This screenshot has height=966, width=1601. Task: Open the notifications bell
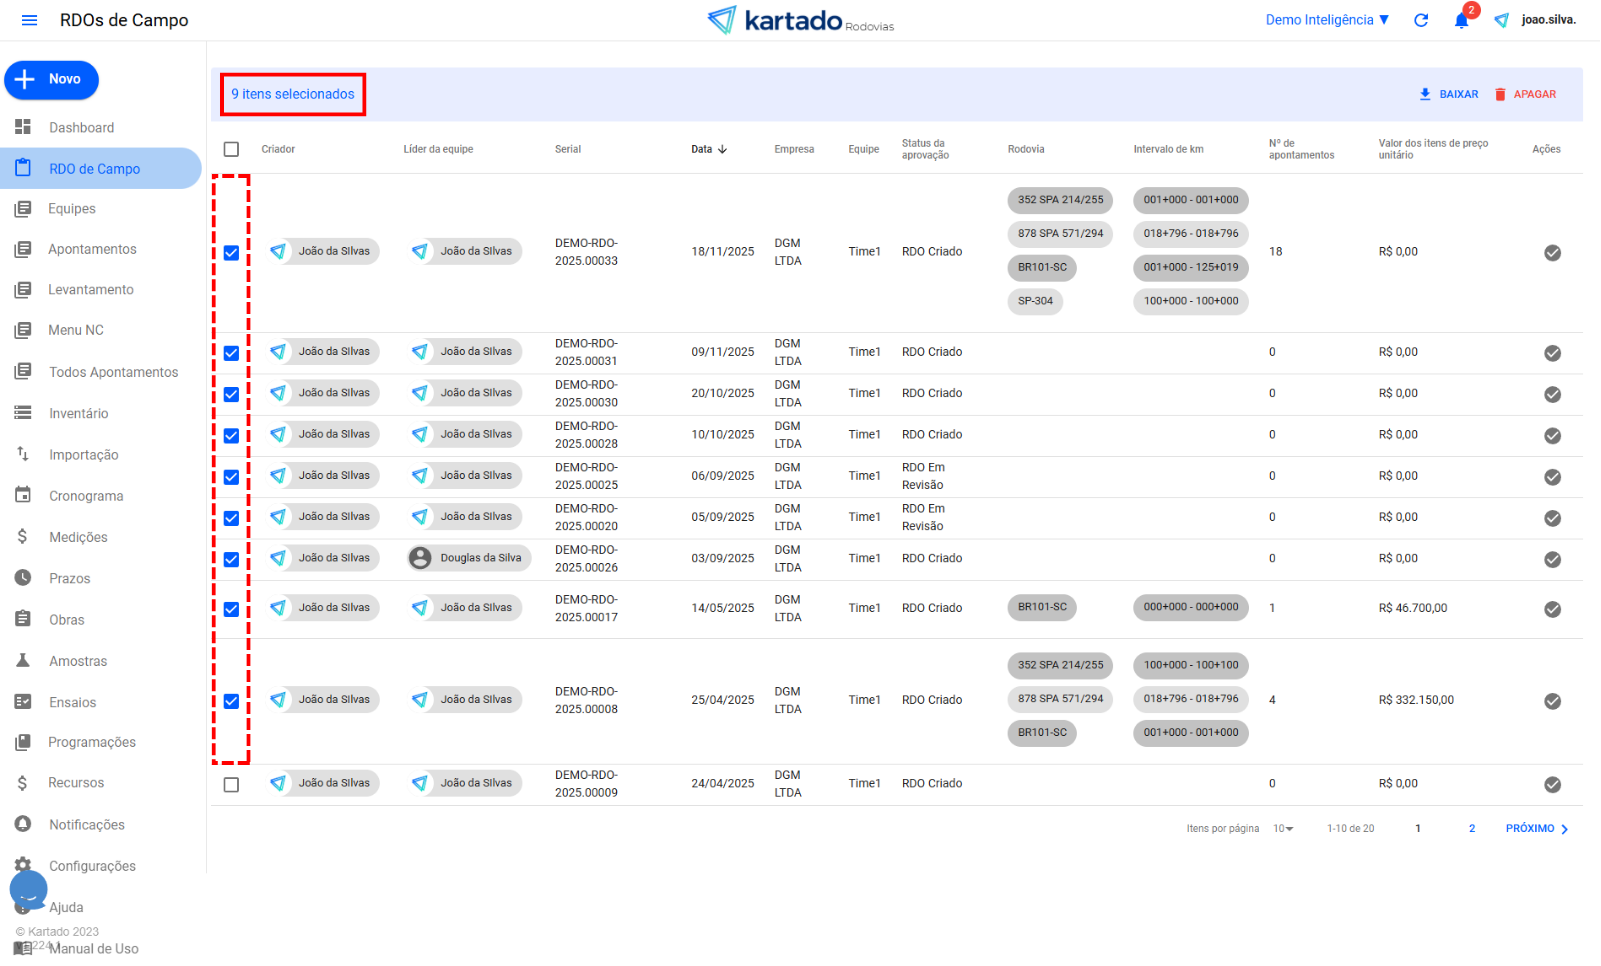pyautogui.click(x=1461, y=20)
